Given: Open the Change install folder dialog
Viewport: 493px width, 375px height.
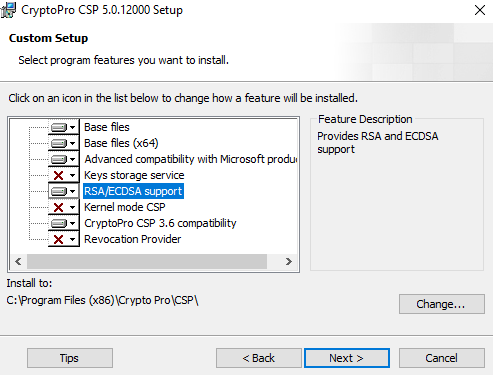Looking at the screenshot, I should 442,304.
